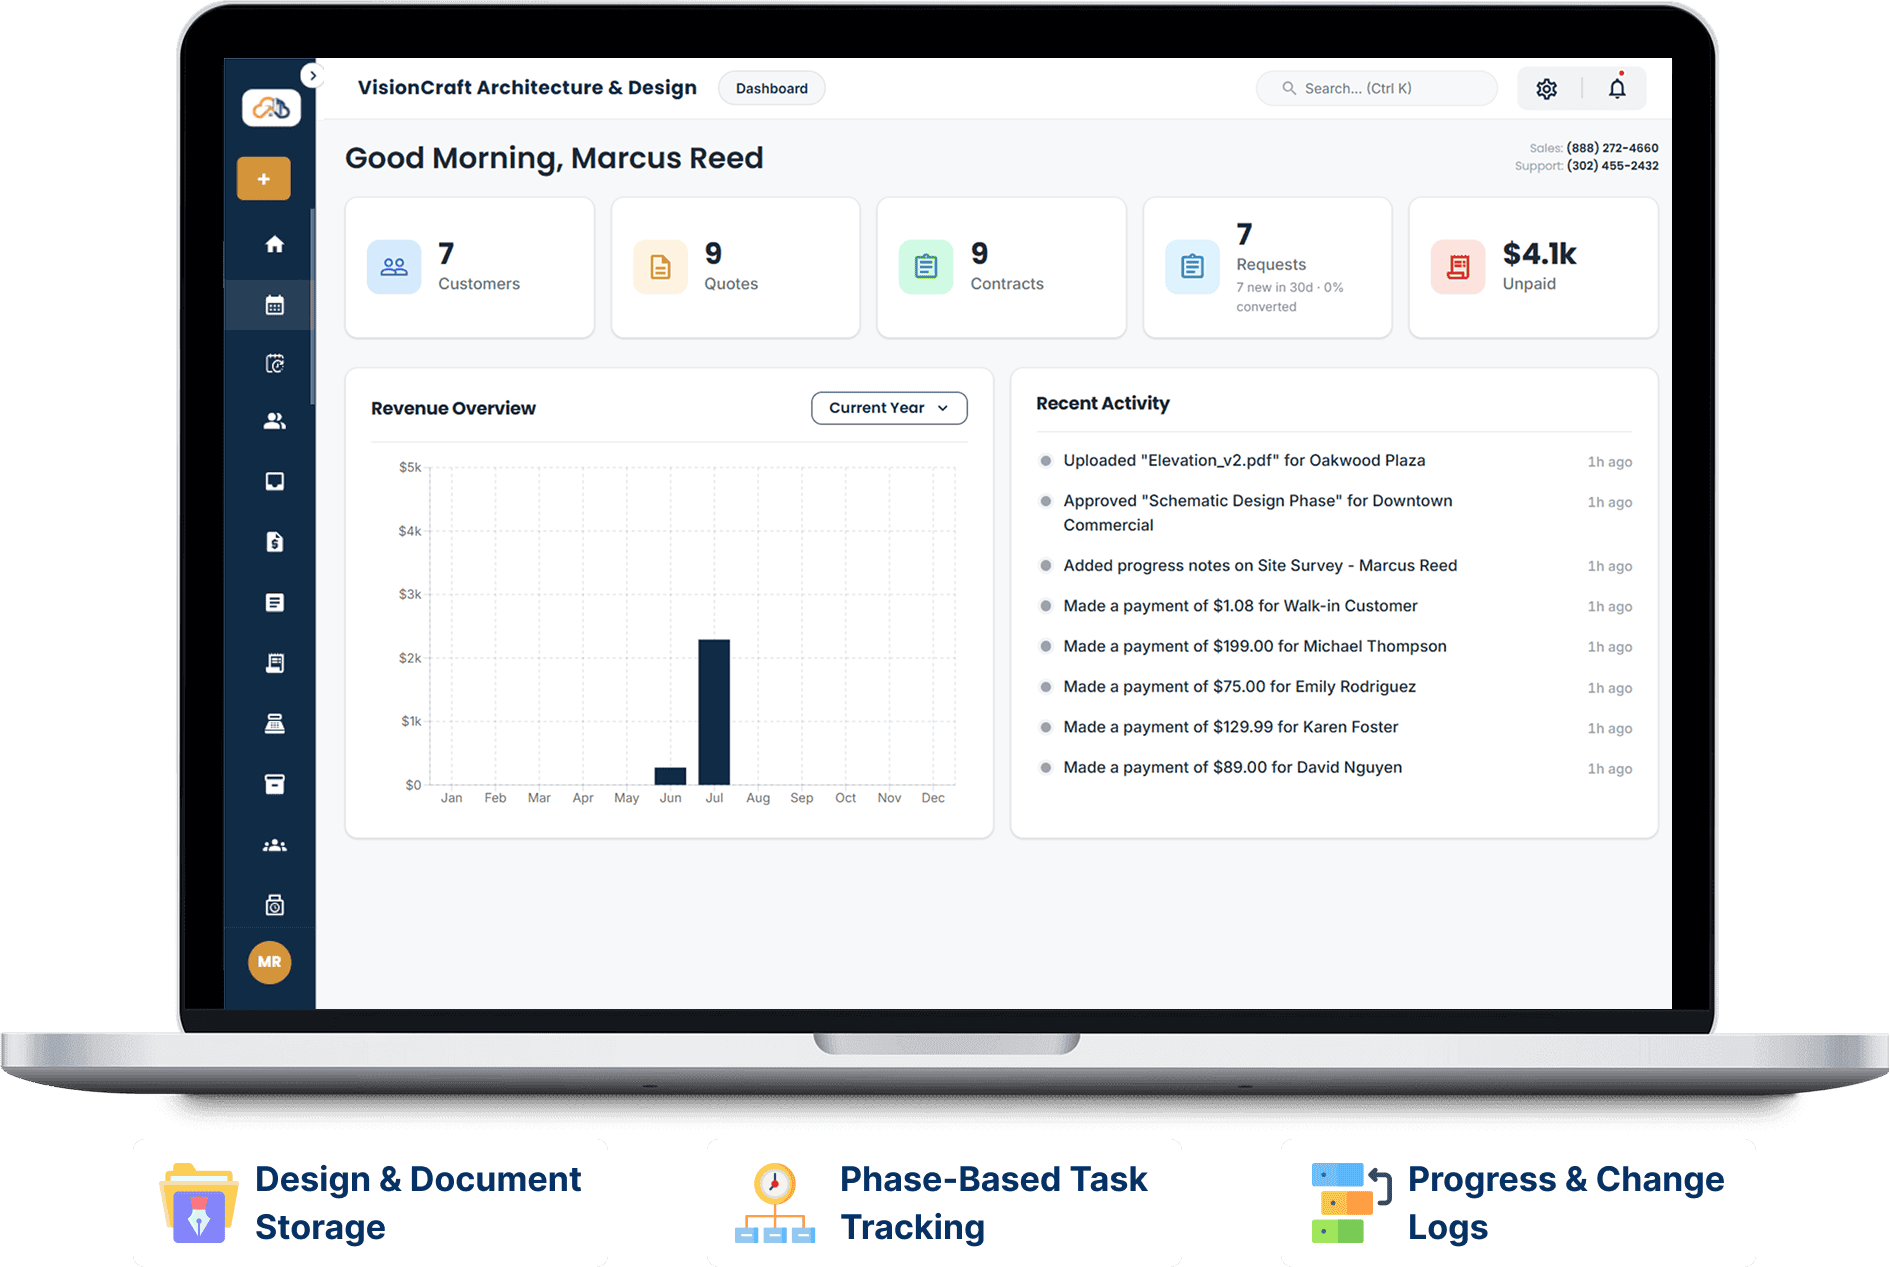Click payment of $75.00 for Emily Rodriguez
Screen dimensions: 1890x1267
coord(1239,686)
